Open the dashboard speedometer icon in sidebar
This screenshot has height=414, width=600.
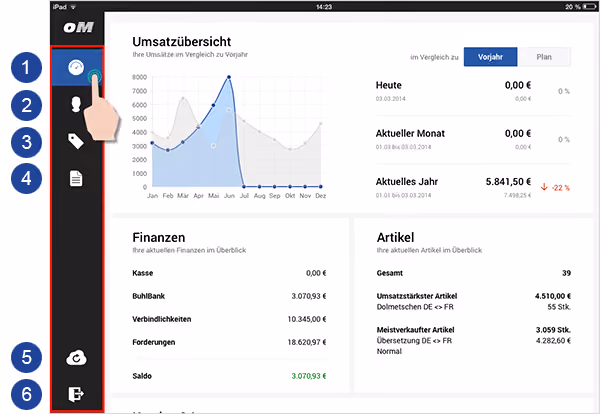pos(76,67)
